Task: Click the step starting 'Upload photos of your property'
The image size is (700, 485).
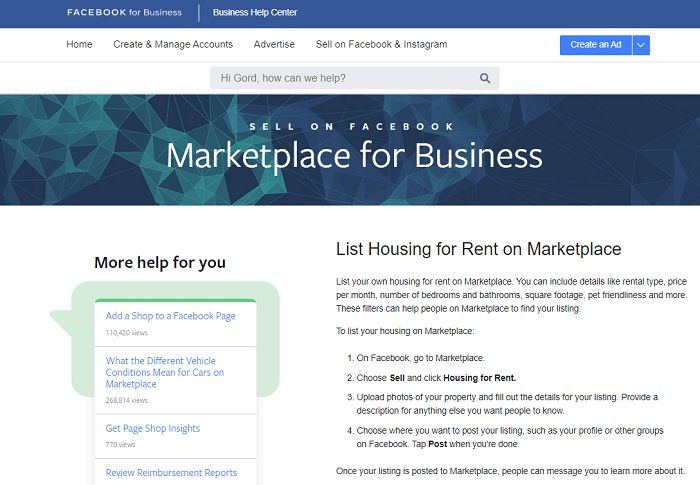Action: [507, 404]
